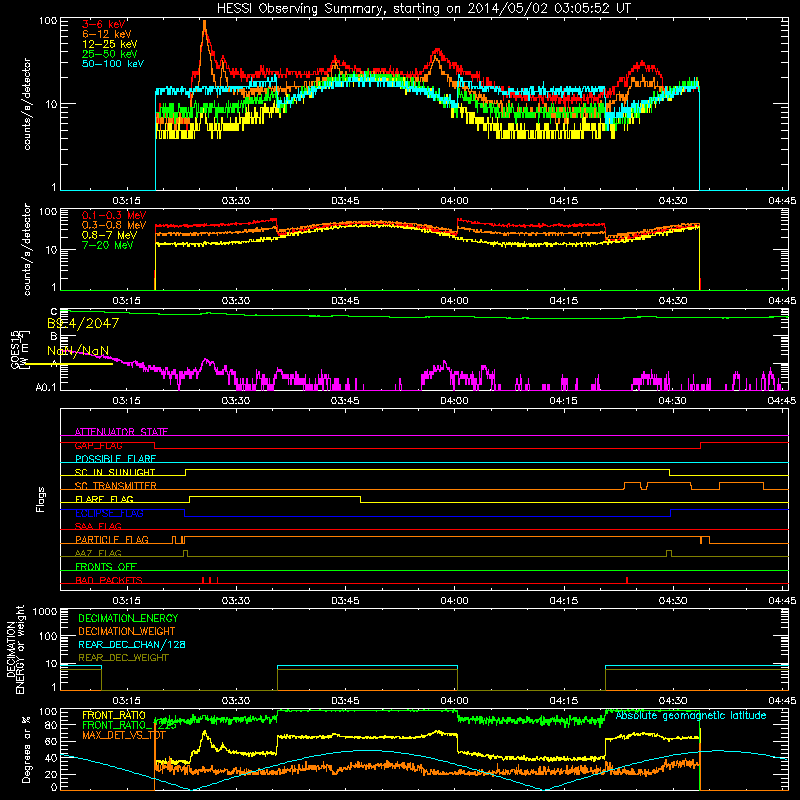The image size is (800, 800).
Task: Click the 80 y-axis tick in the bottom panel
Action: click(x=51, y=725)
